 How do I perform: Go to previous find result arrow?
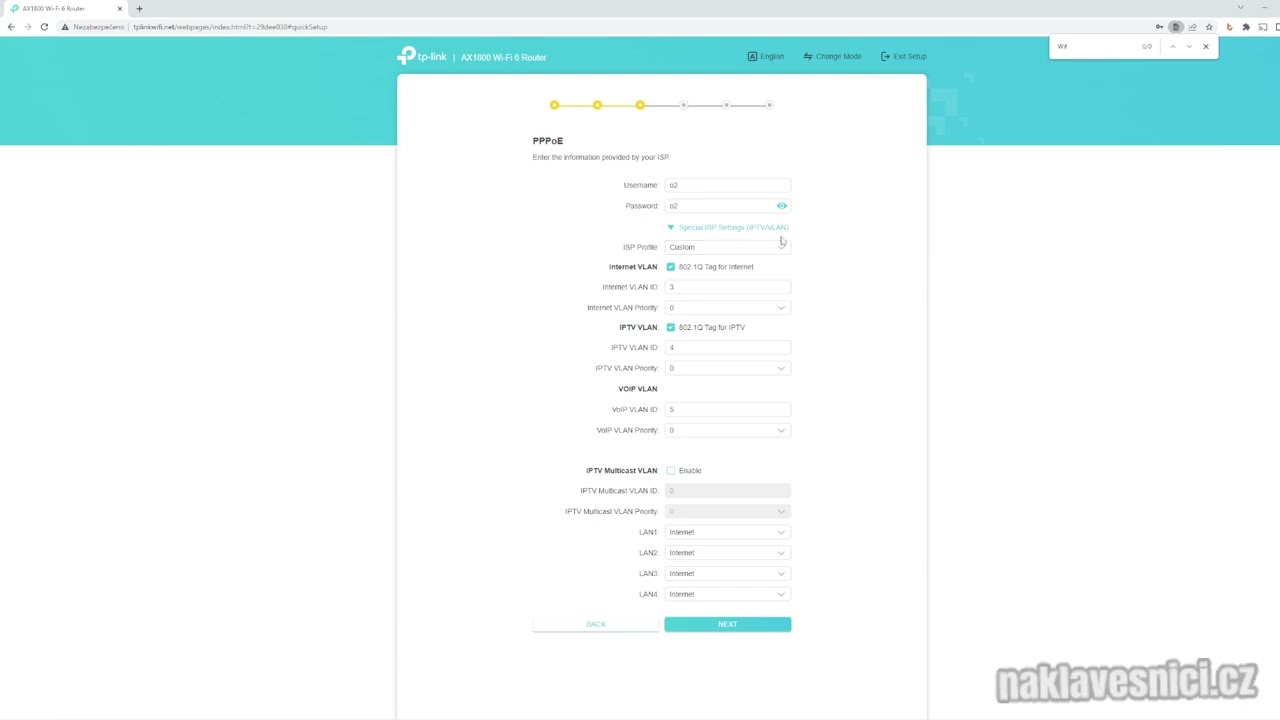(1172, 46)
